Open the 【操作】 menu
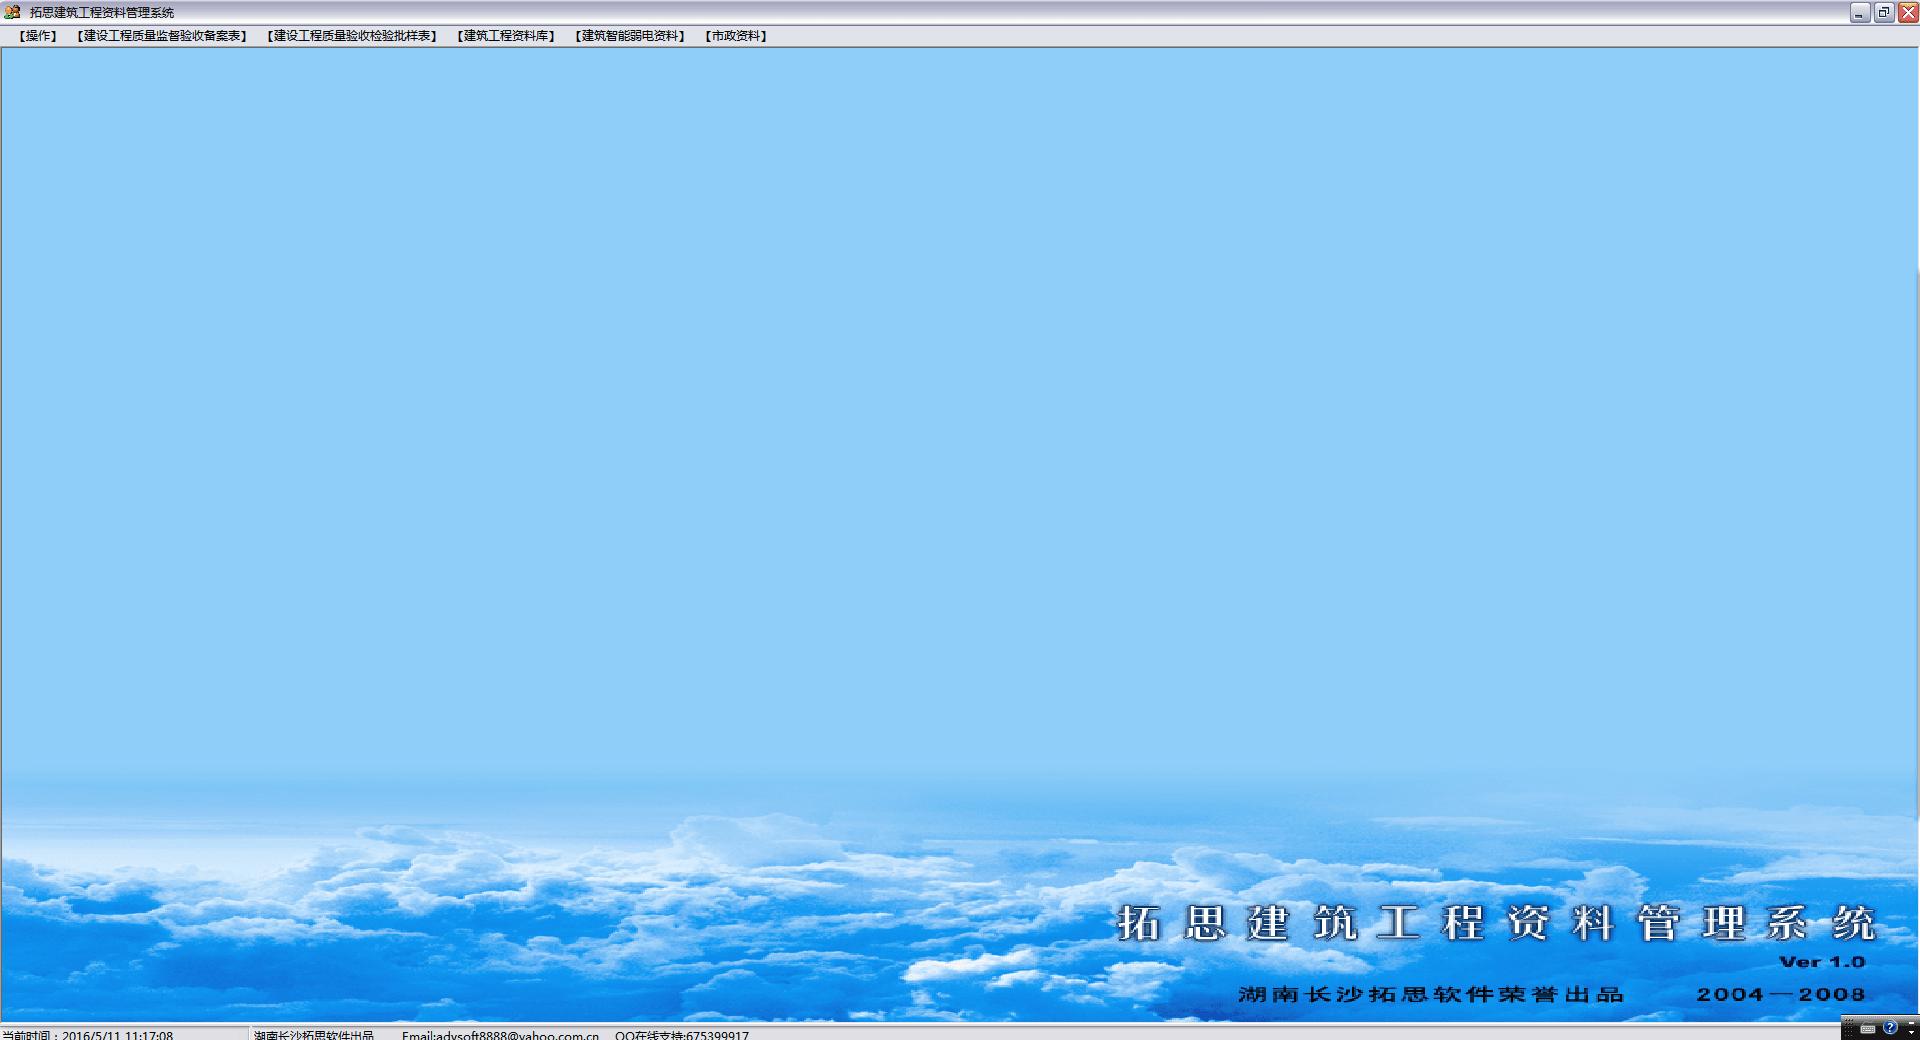This screenshot has width=1920, height=1040. click(38, 36)
